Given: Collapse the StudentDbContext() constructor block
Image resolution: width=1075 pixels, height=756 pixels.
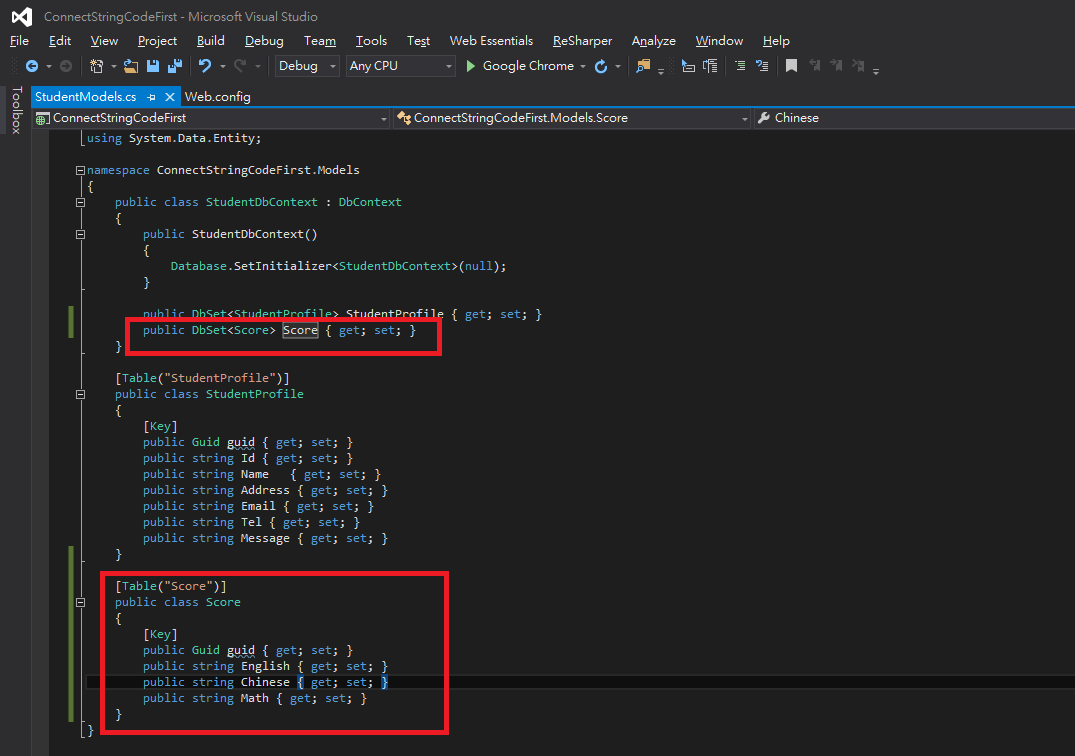Looking at the screenshot, I should [x=80, y=234].
